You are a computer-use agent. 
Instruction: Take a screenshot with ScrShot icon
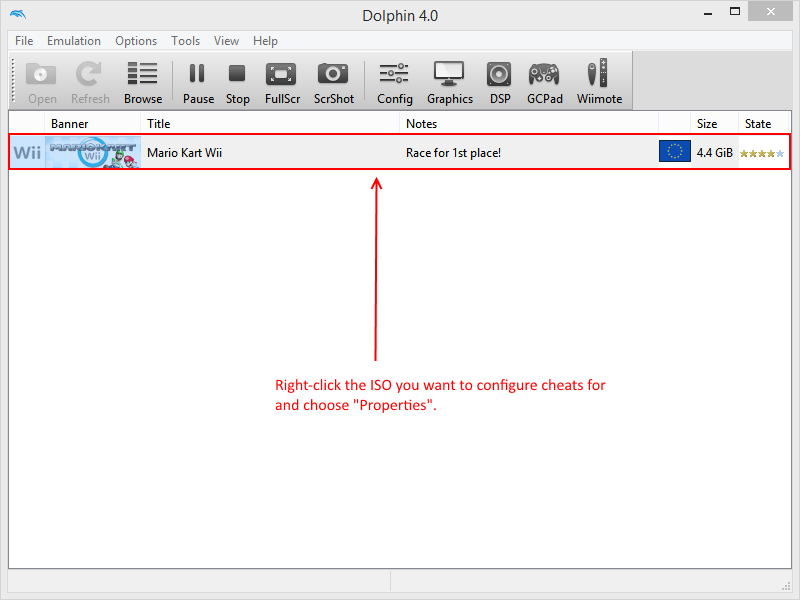[333, 82]
